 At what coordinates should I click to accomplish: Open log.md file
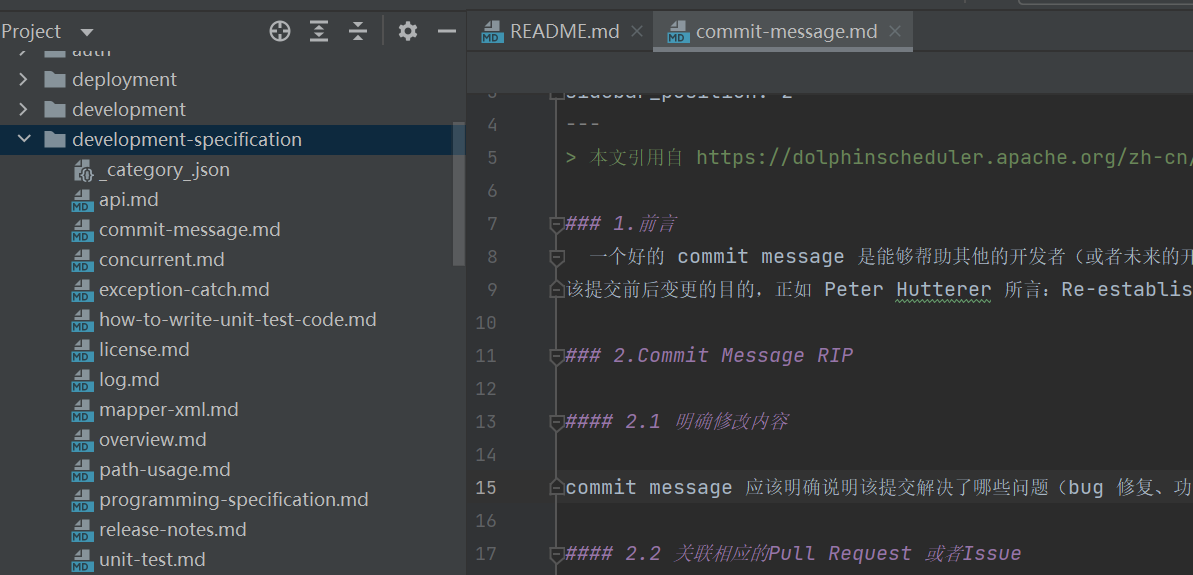click(x=129, y=380)
